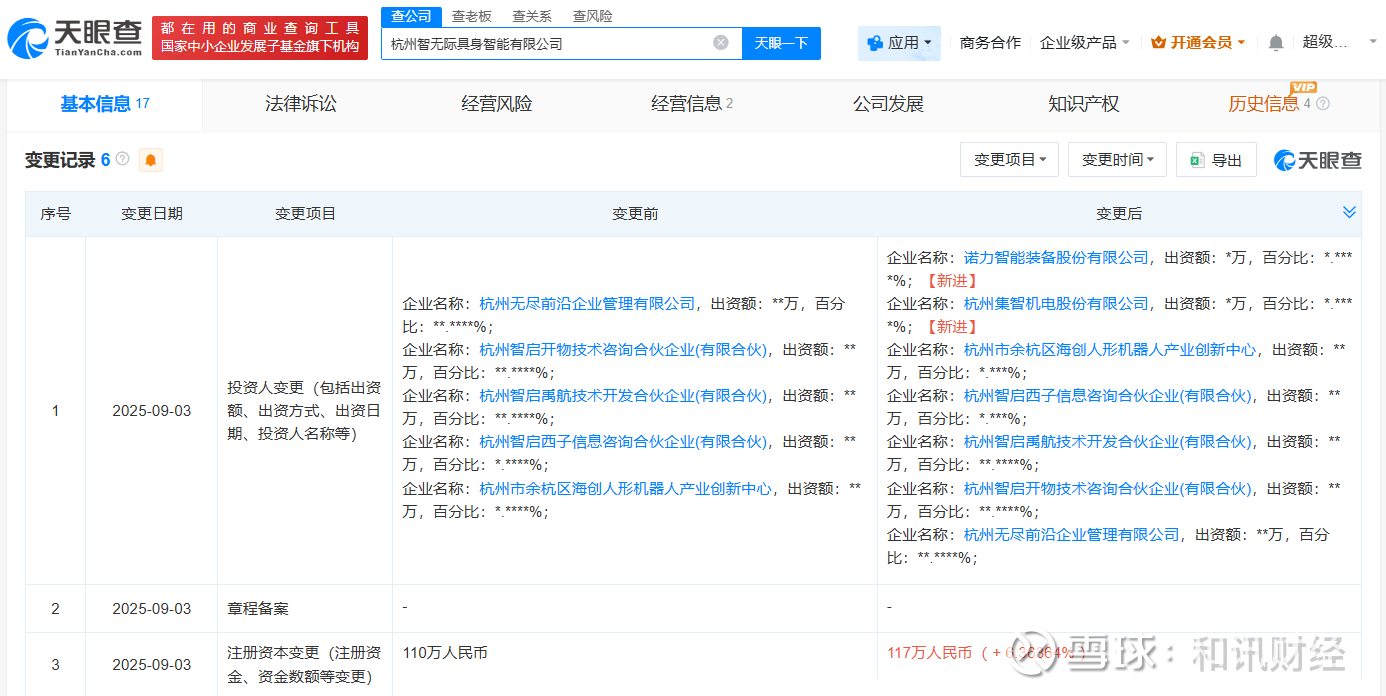The width and height of the screenshot is (1386, 696).
Task: Open the 变更时间 filter dropdown
Action: (1117, 160)
